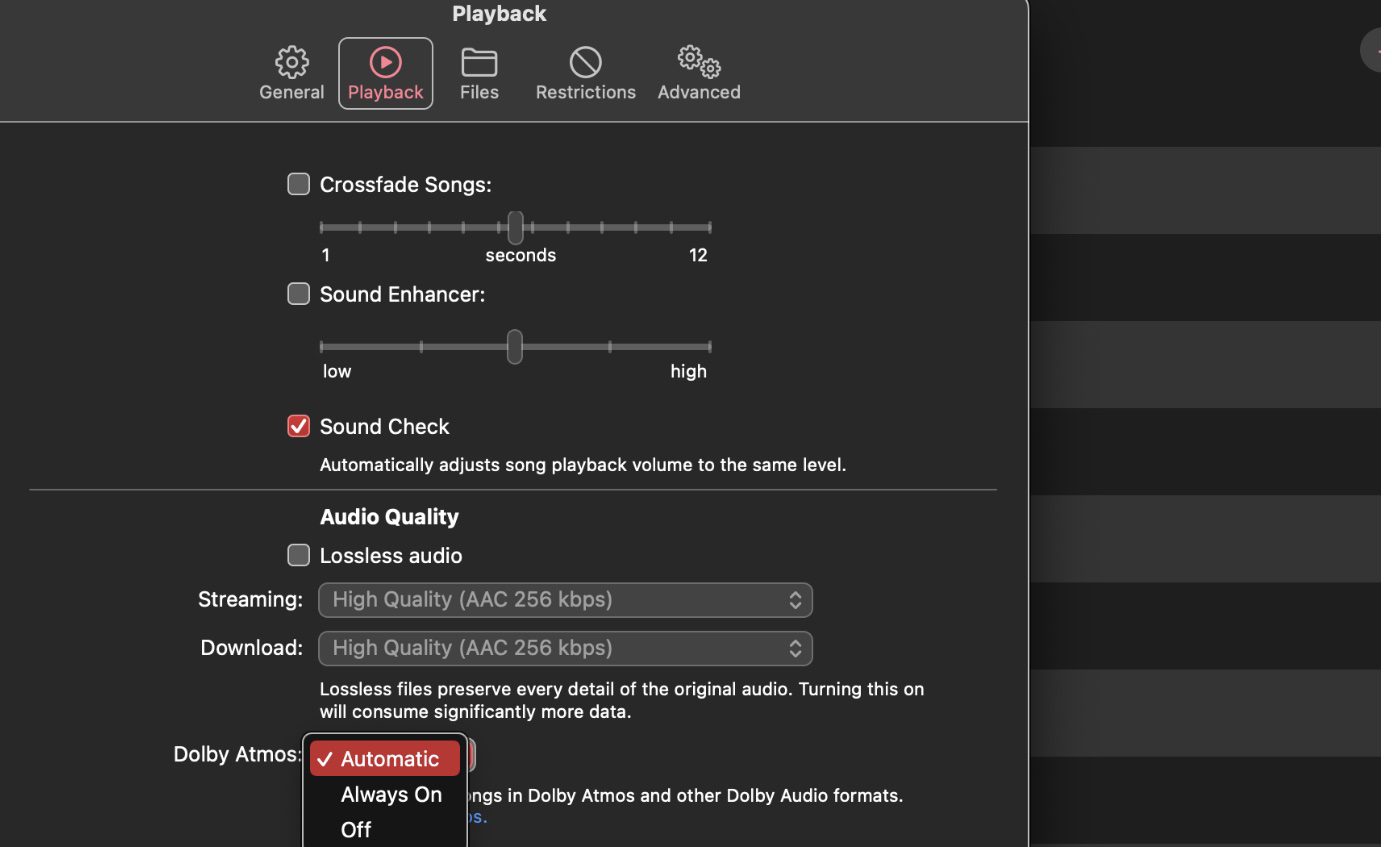Select Off in the Dolby Atmos menu

tap(385, 829)
